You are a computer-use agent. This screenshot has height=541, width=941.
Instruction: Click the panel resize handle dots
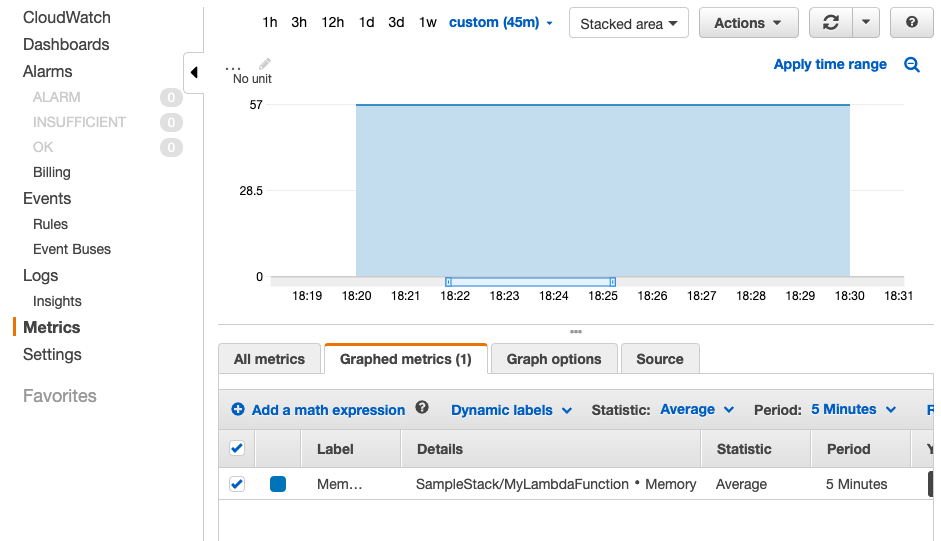[576, 331]
